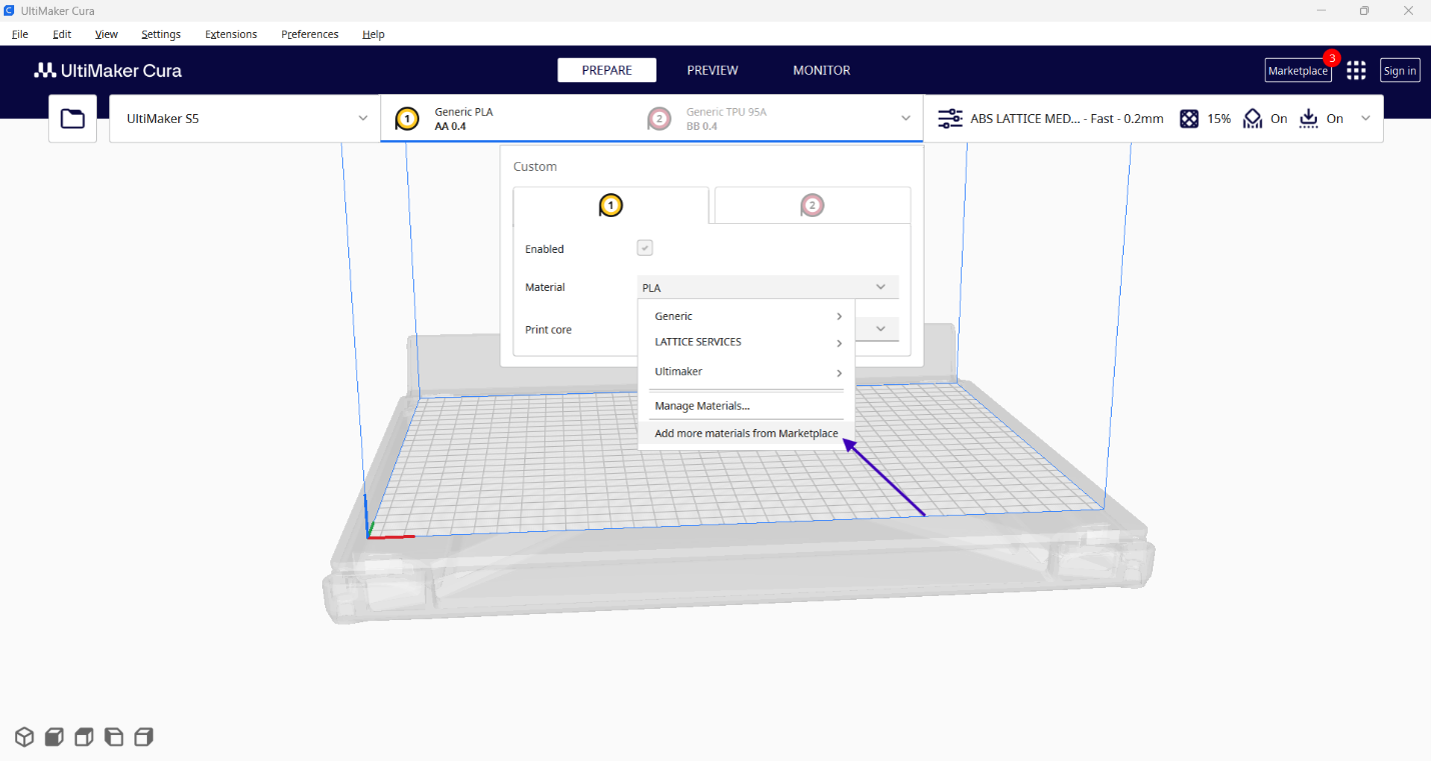Click the build plate adhesion icon
Screen dimensions: 1431x761
[x=1309, y=118]
